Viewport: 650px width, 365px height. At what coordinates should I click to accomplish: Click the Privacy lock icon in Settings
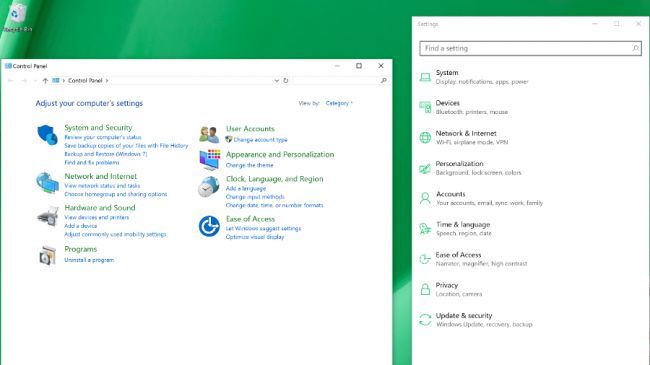point(425,289)
